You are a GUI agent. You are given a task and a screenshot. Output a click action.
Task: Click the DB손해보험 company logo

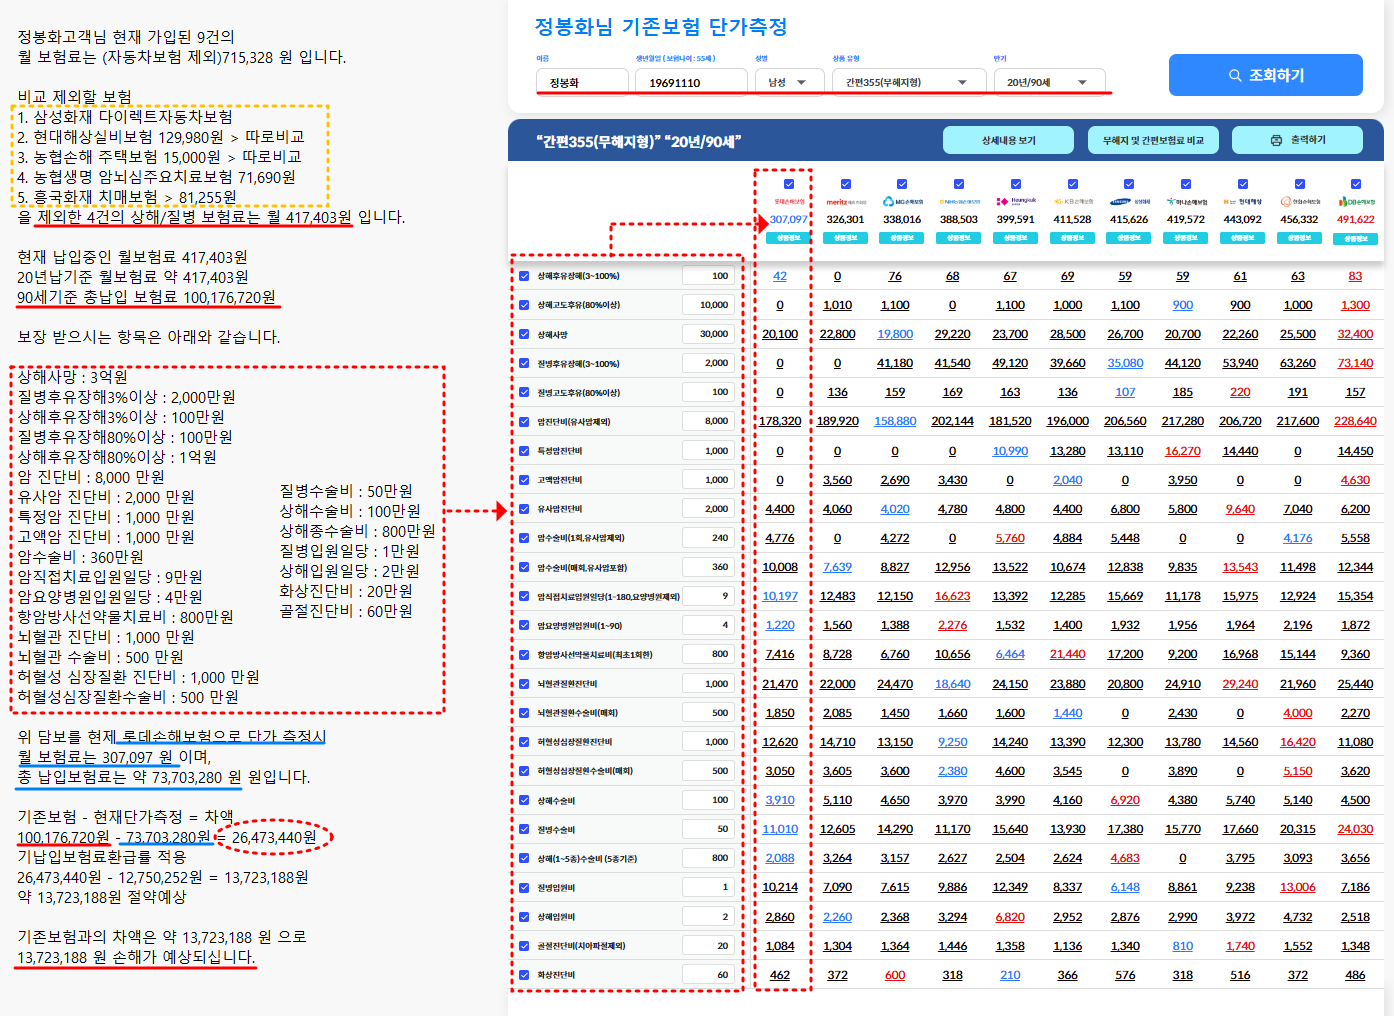1356,202
